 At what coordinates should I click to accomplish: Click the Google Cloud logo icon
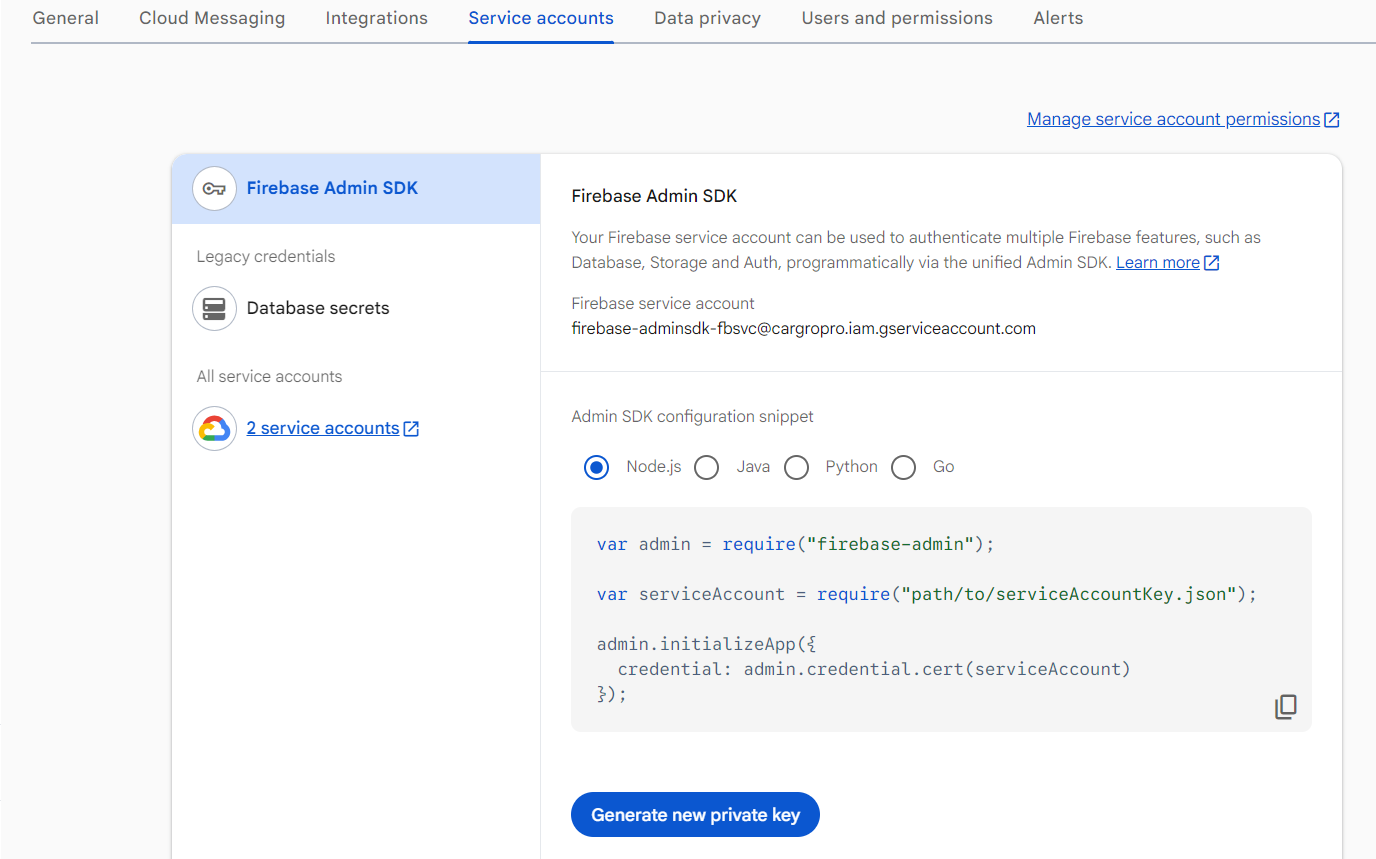pyautogui.click(x=214, y=428)
